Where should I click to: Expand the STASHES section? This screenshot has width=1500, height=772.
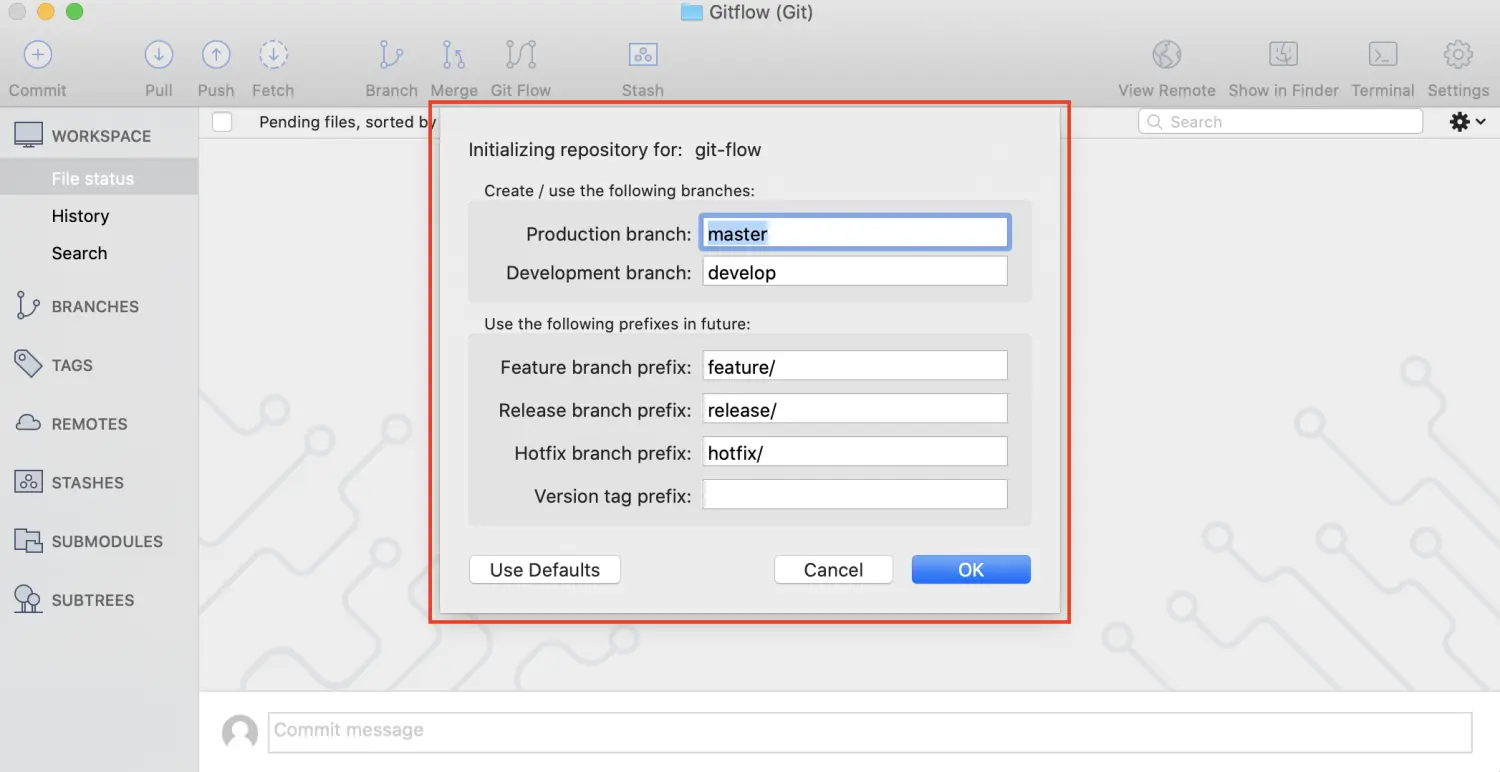[x=88, y=482]
